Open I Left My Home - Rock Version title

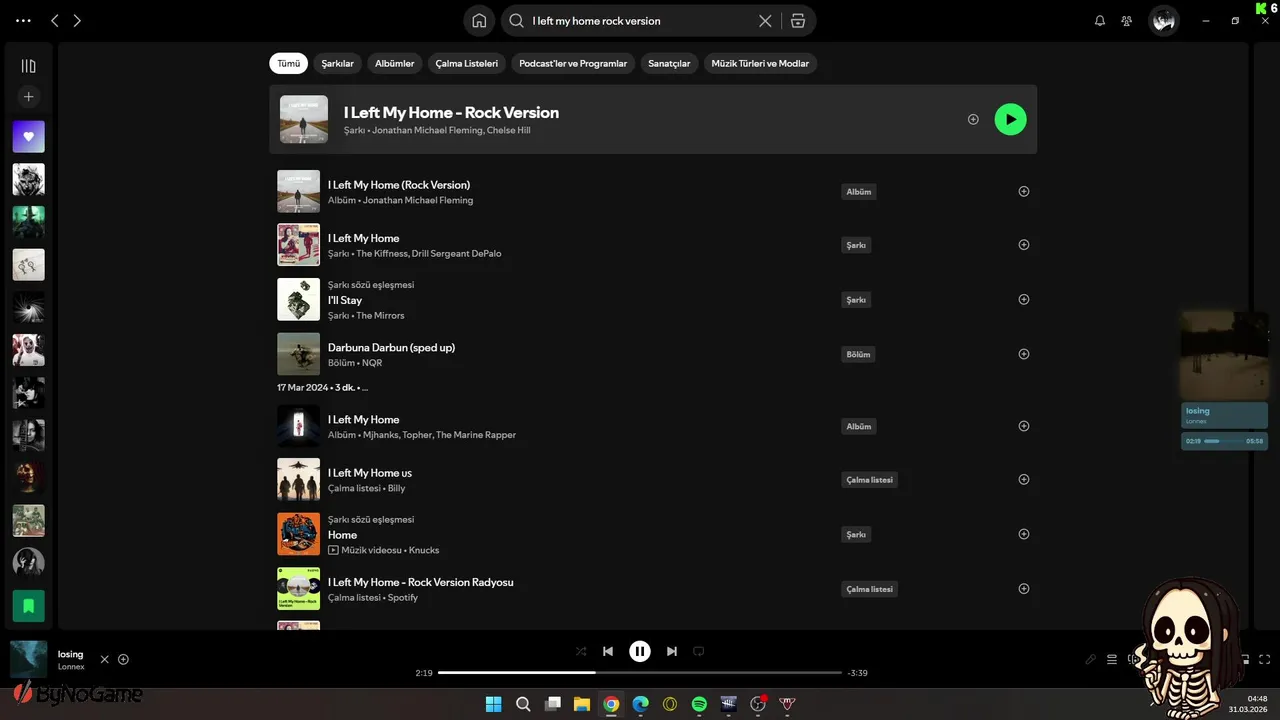pyautogui.click(x=451, y=112)
